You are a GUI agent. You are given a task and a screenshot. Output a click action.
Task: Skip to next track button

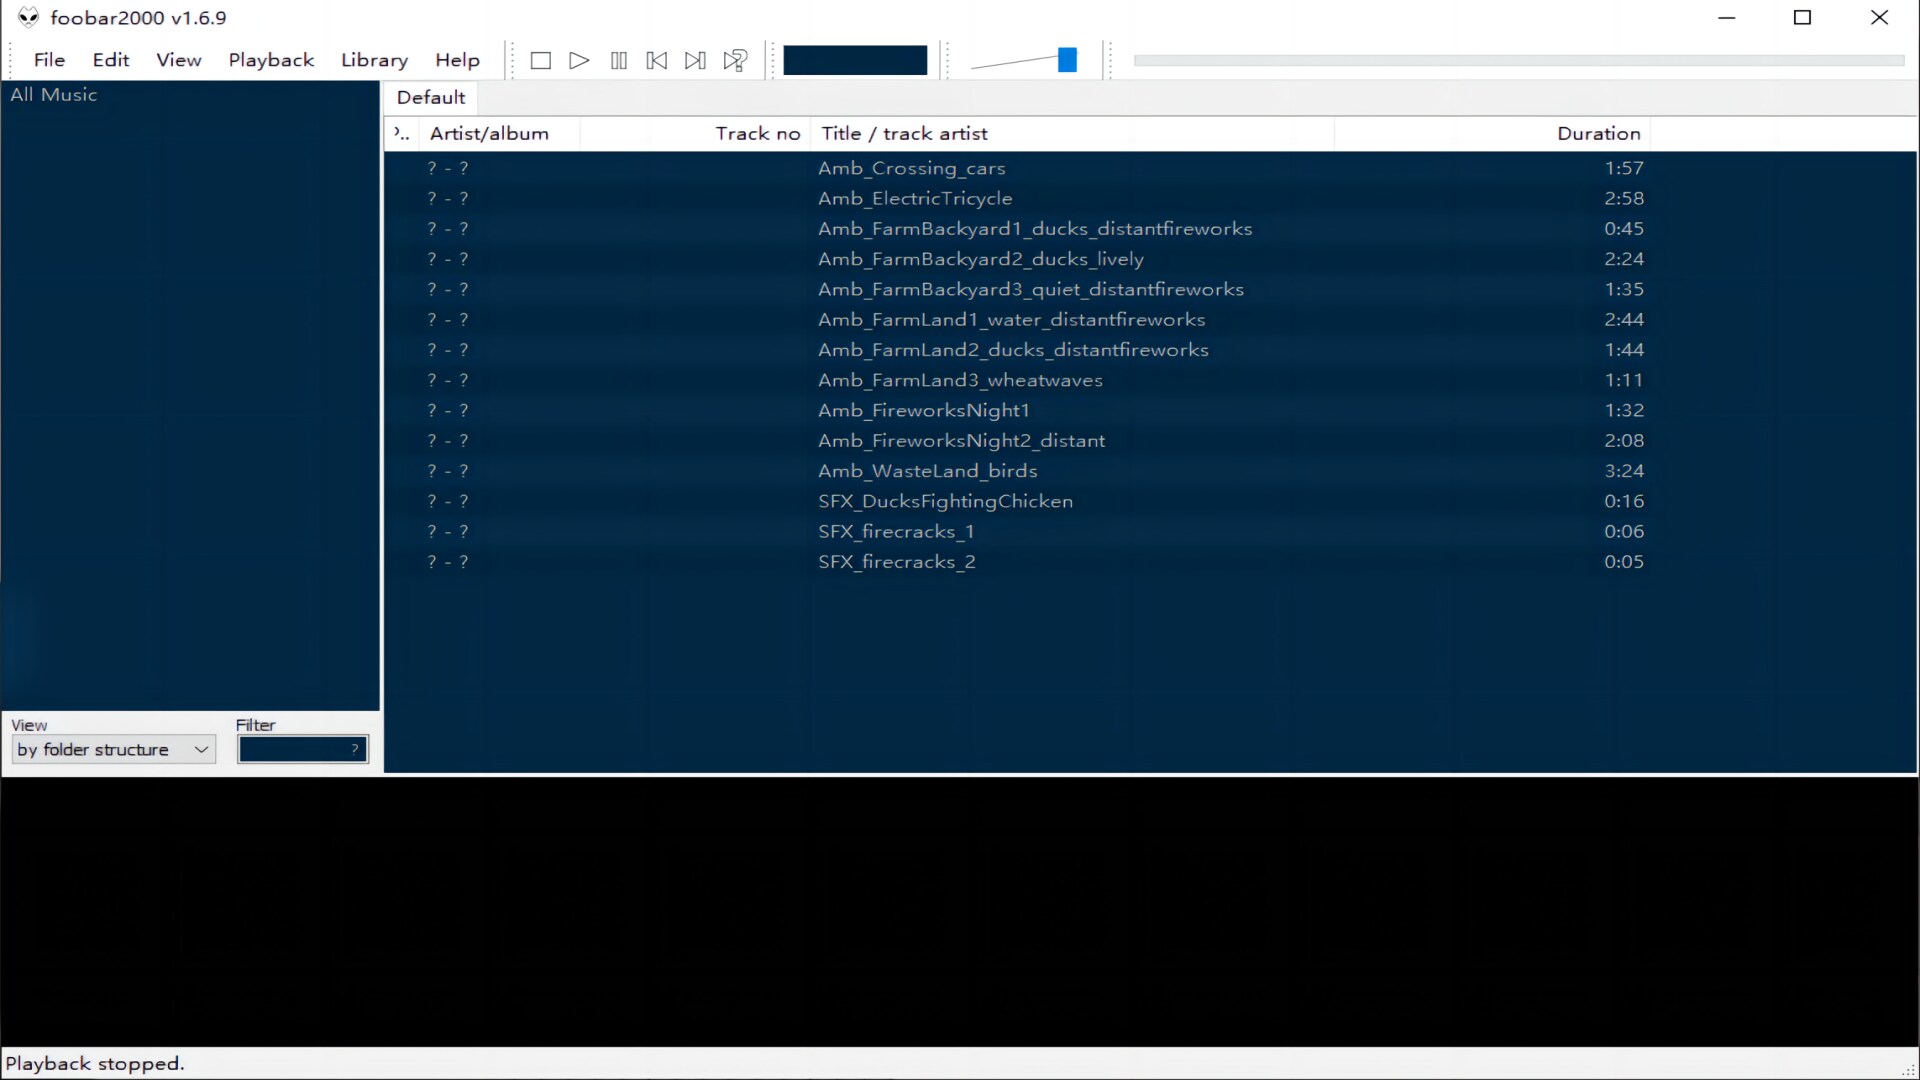[x=695, y=61]
